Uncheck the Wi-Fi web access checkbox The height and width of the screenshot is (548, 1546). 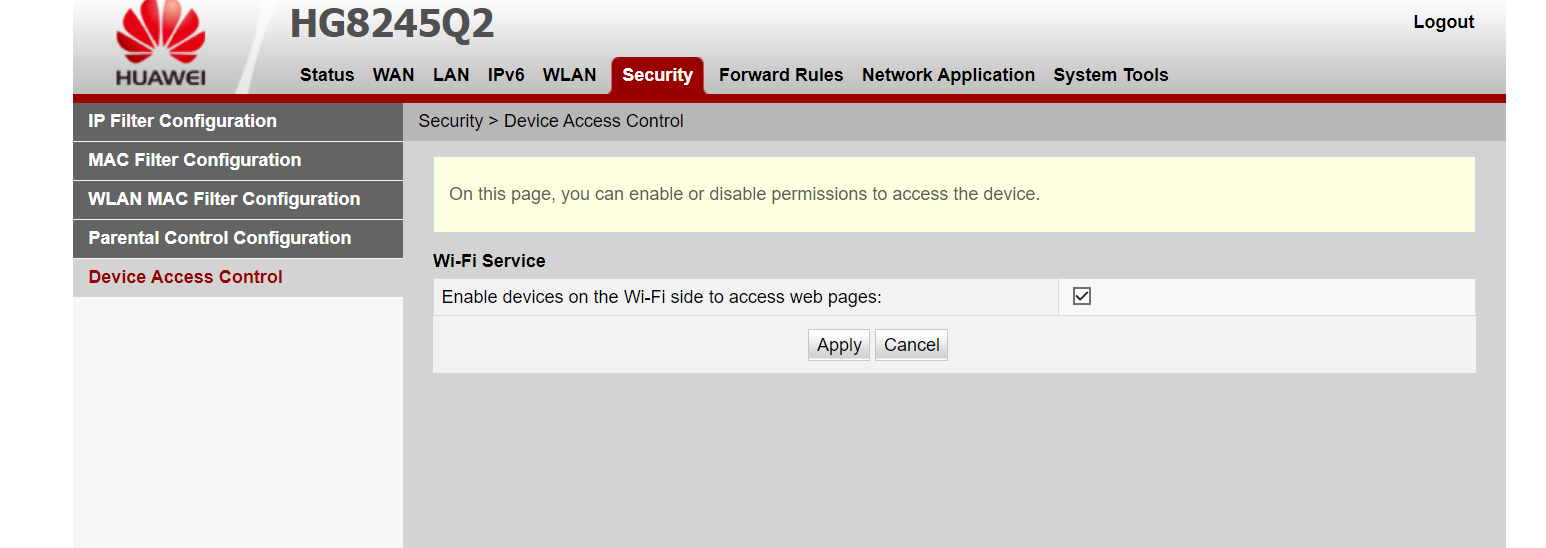pos(1081,296)
